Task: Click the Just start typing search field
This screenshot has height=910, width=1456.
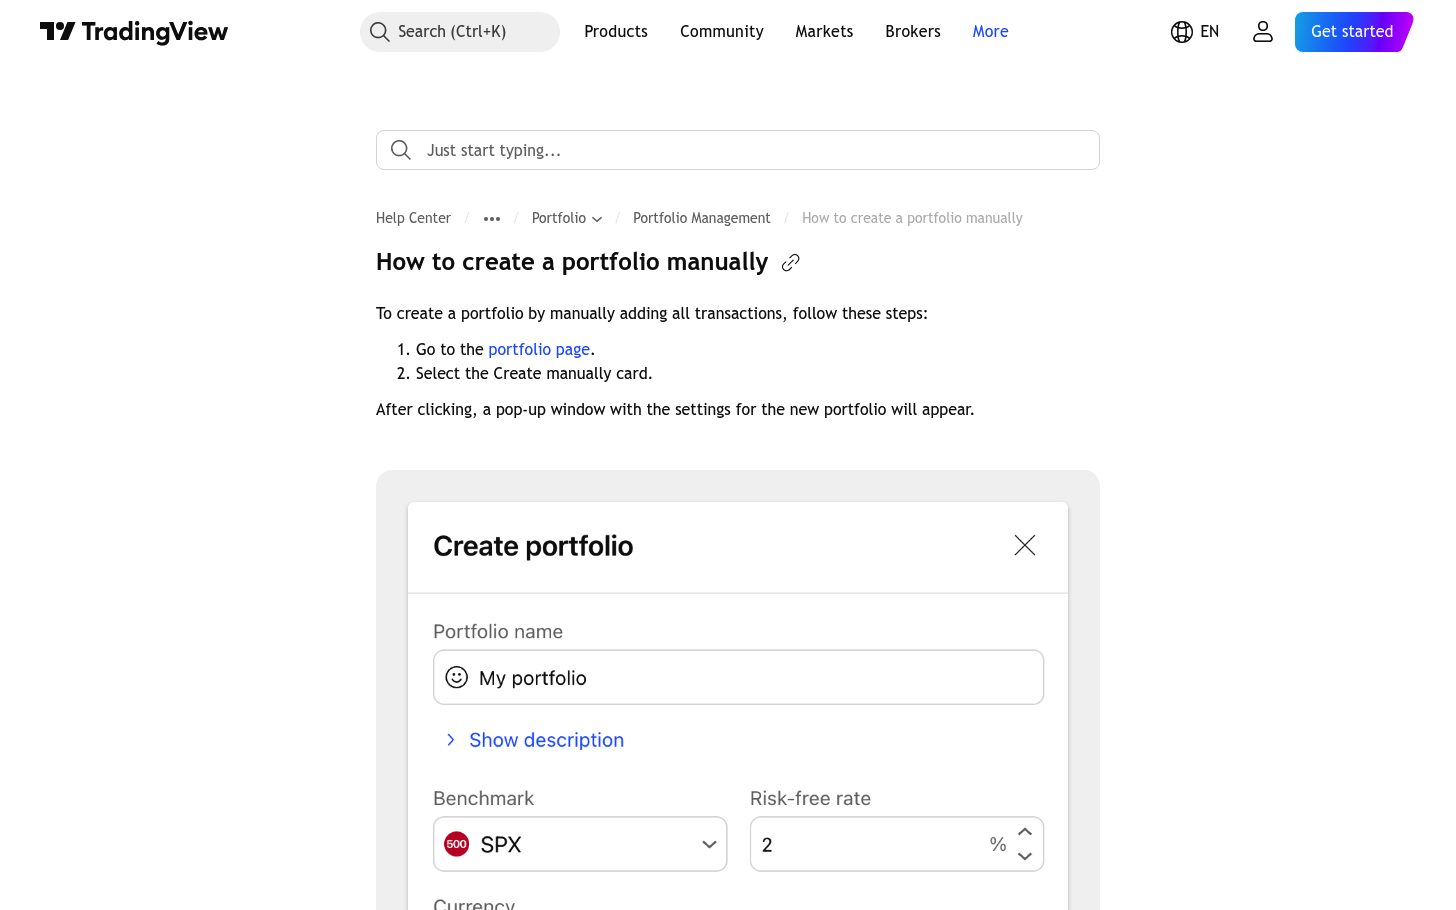Action: point(738,150)
